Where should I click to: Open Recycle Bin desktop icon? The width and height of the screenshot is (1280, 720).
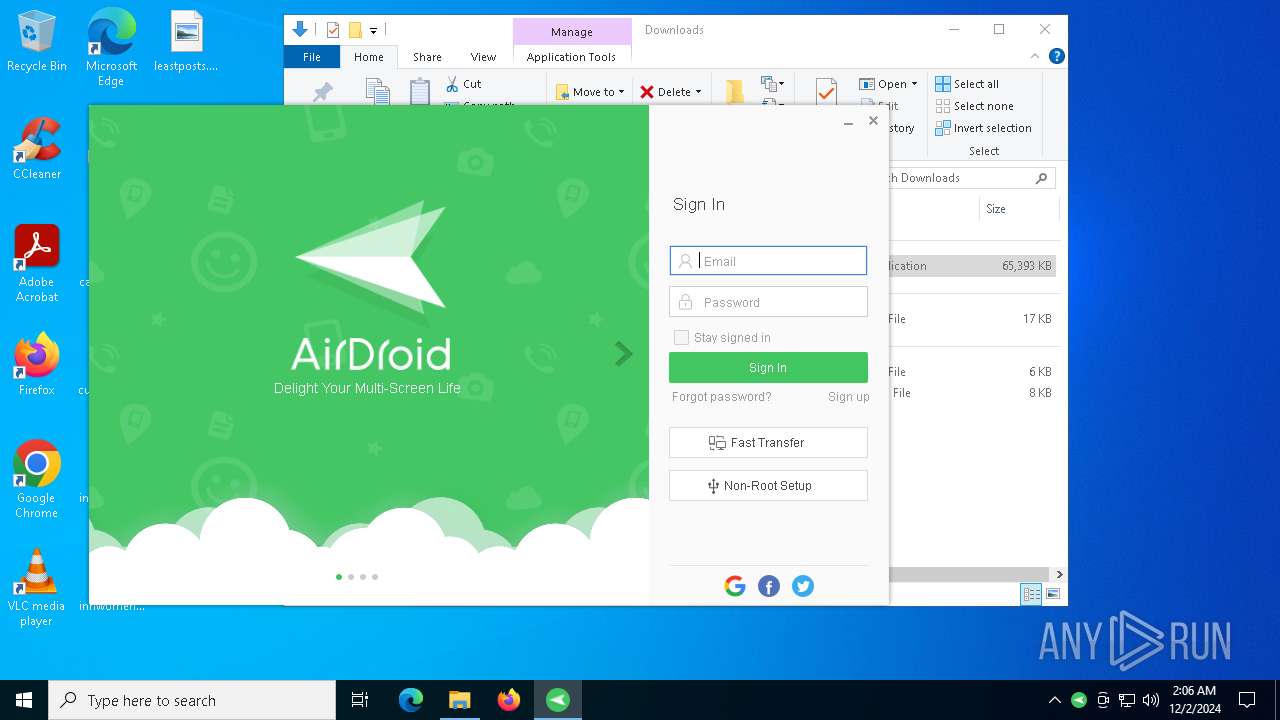click(37, 42)
